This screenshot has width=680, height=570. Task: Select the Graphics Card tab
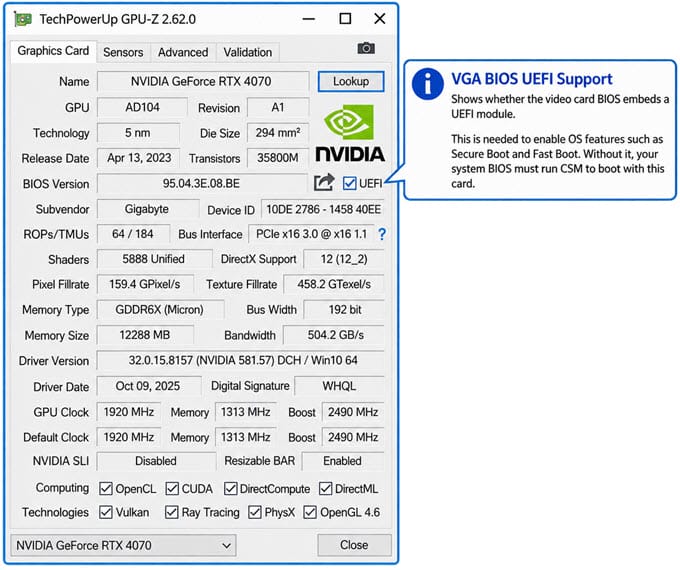coord(53,51)
